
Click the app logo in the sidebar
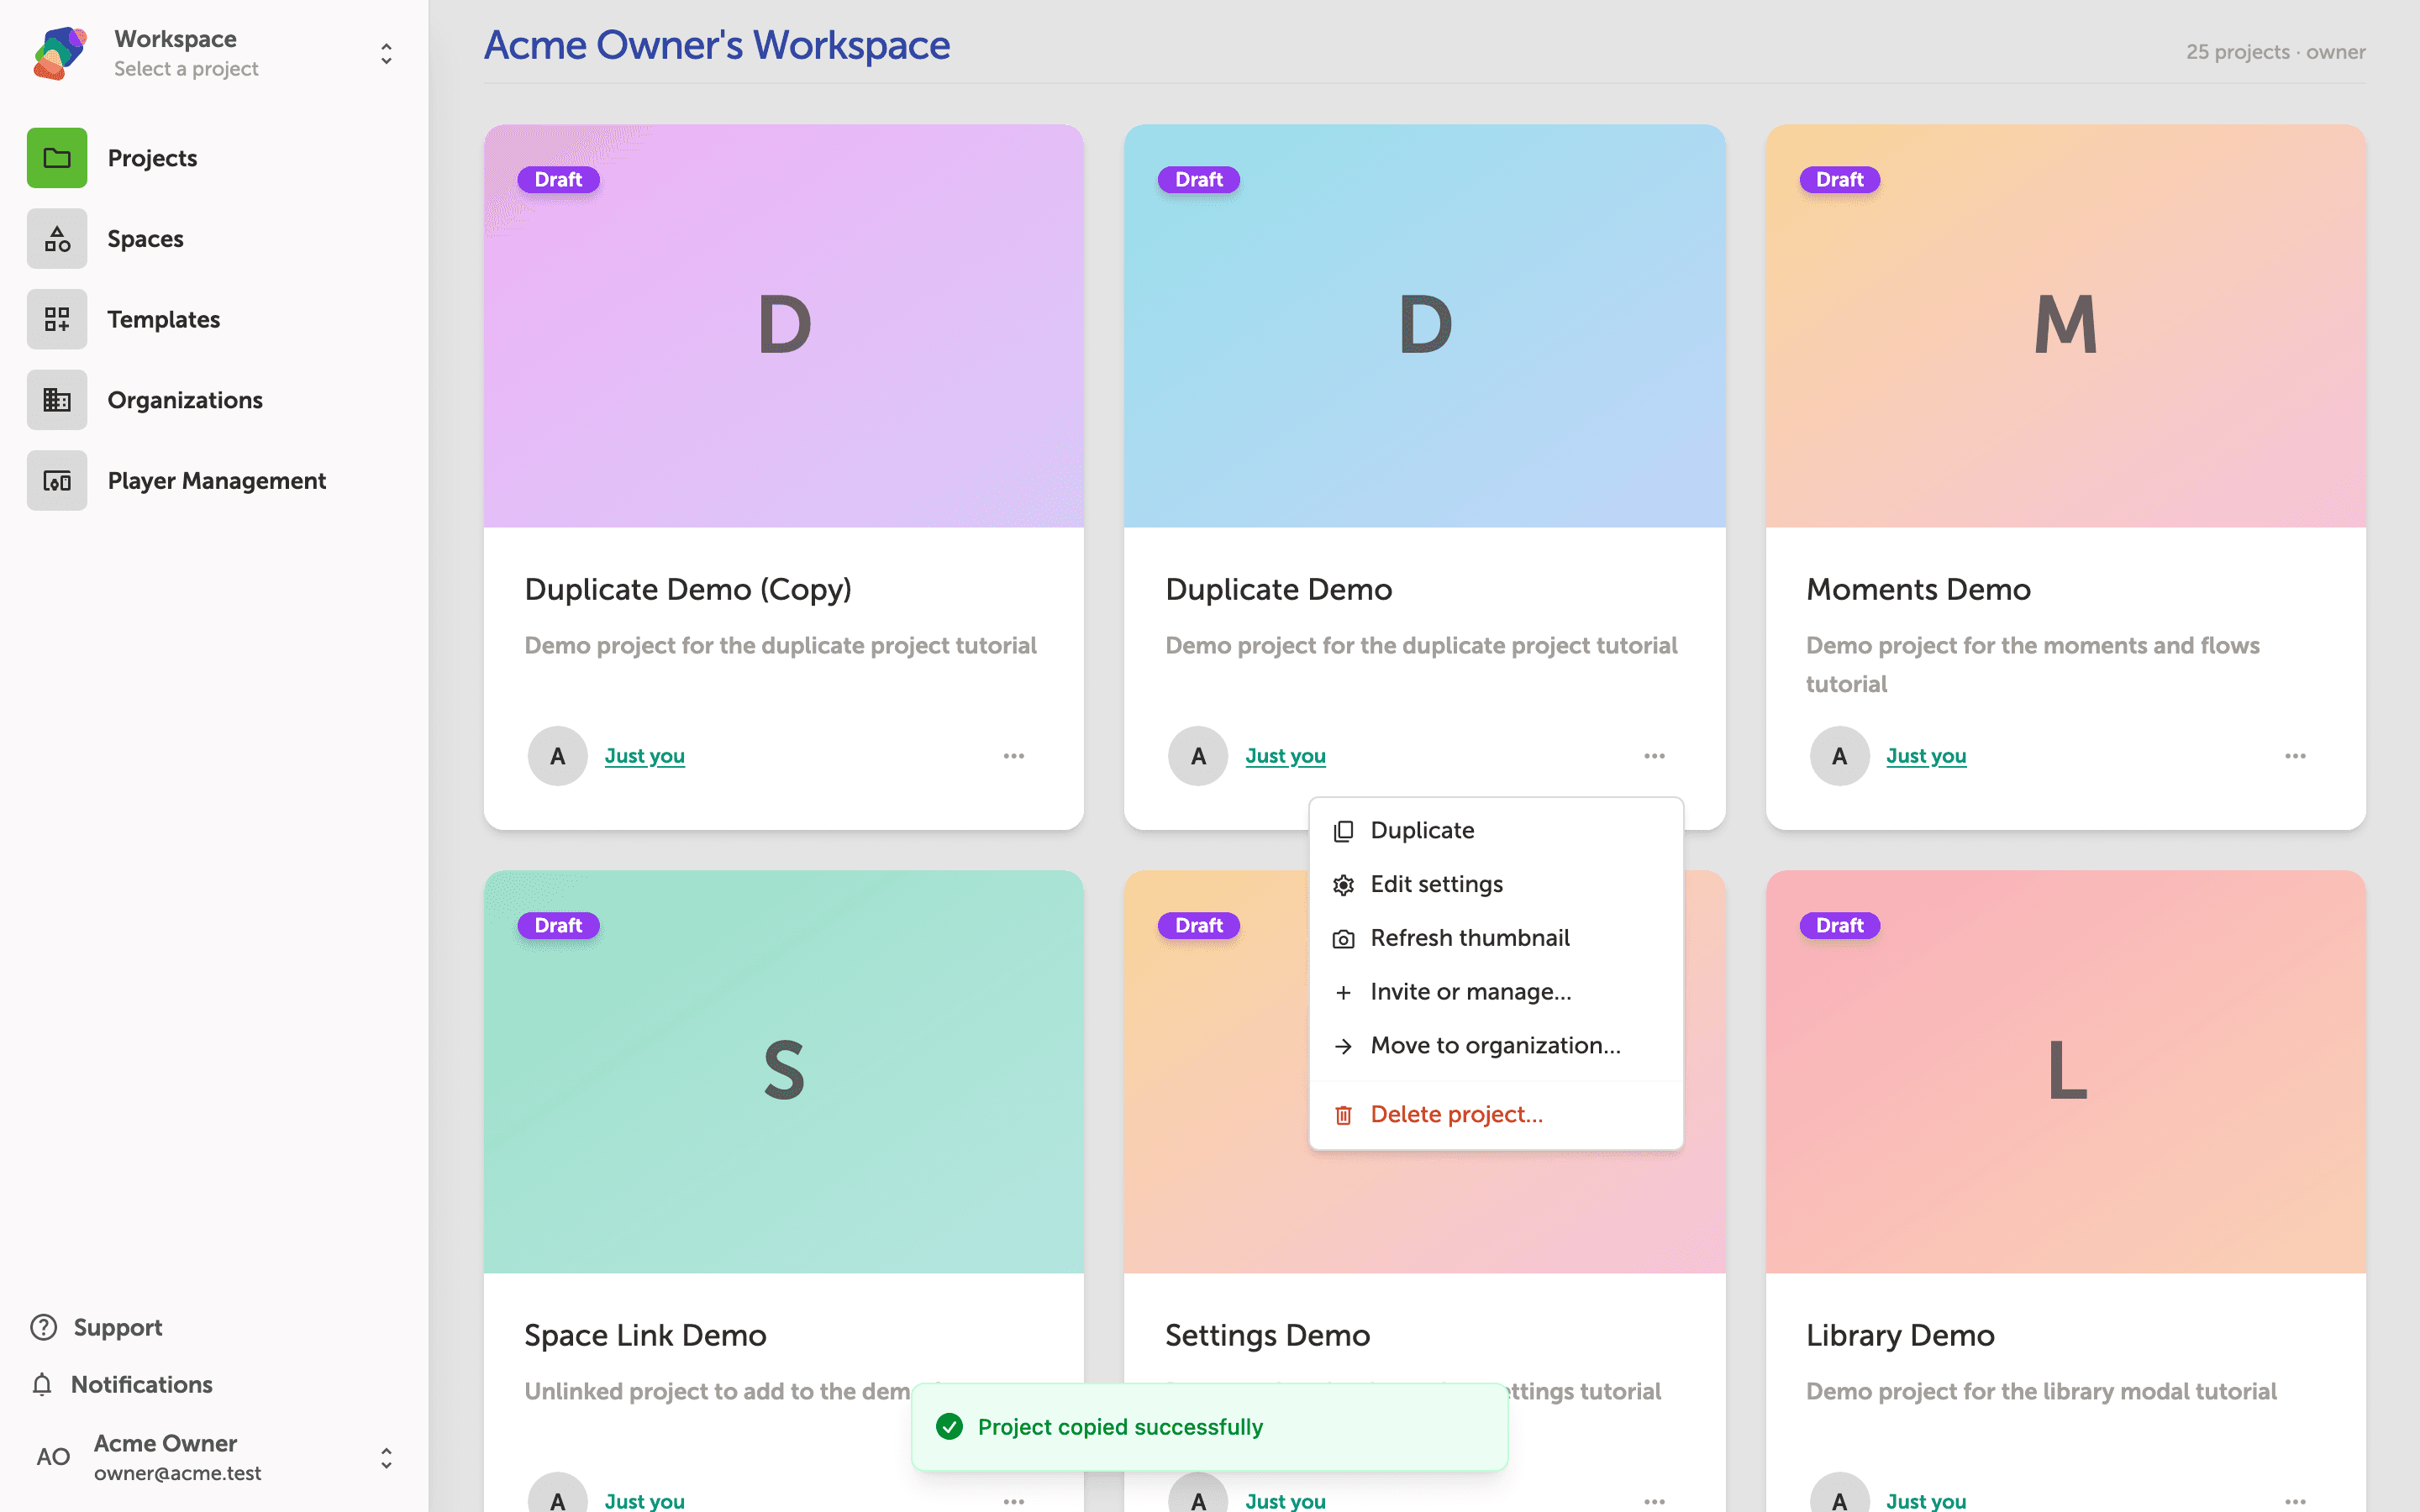tap(59, 53)
